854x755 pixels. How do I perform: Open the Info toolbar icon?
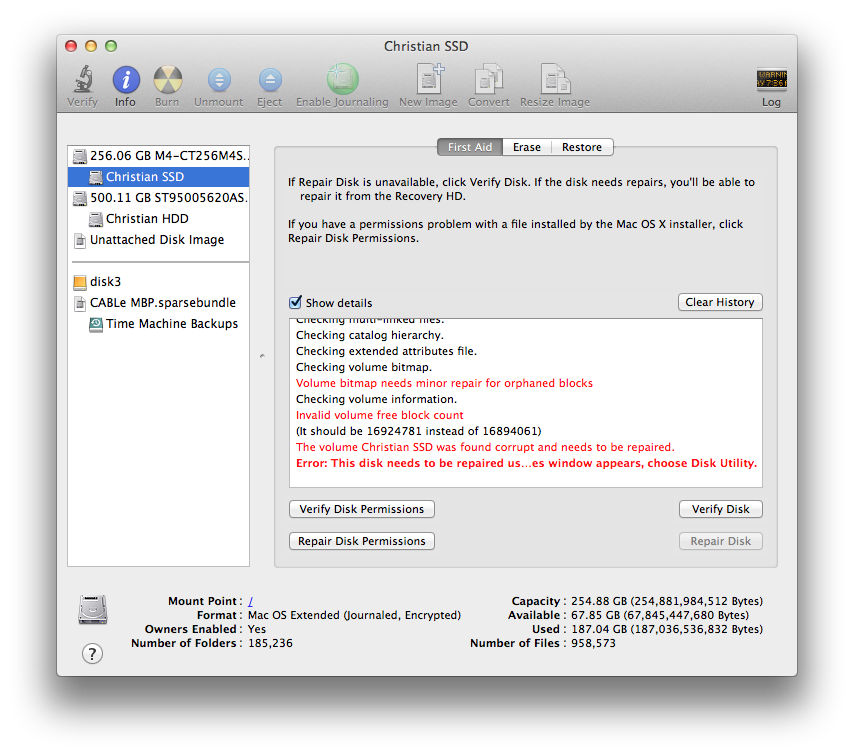[126, 80]
